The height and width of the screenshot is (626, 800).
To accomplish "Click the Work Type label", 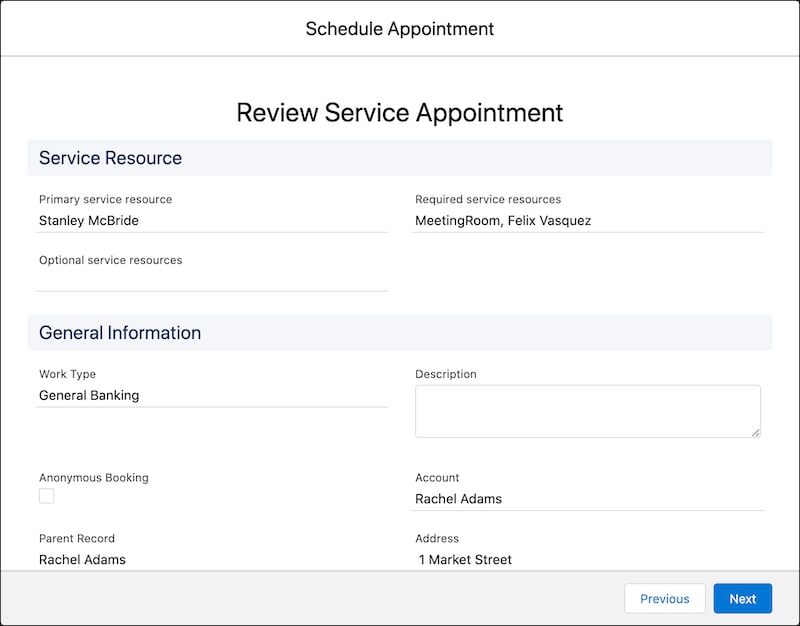I will tap(67, 374).
